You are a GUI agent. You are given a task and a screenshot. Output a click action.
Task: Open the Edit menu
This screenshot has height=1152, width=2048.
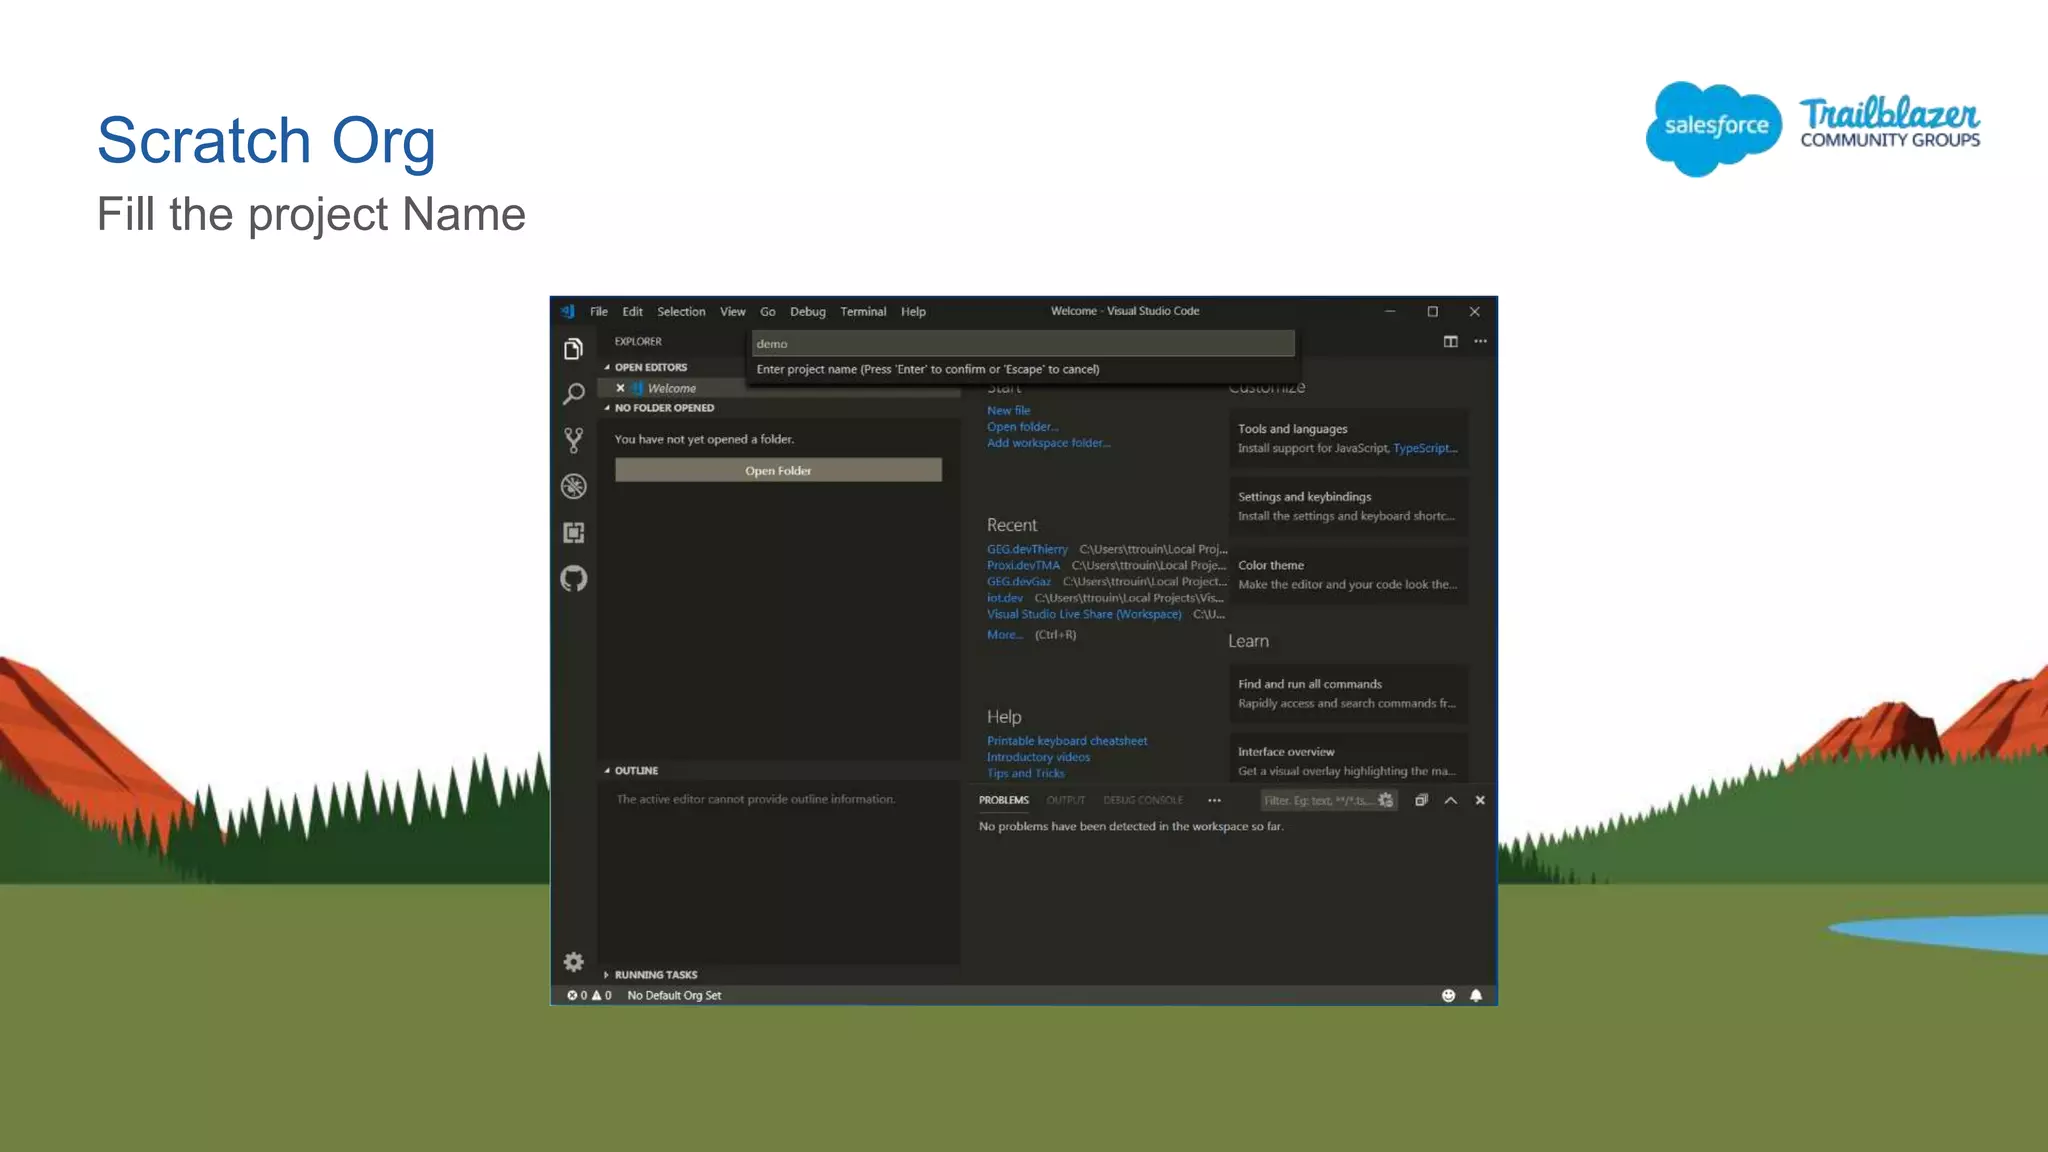(632, 311)
